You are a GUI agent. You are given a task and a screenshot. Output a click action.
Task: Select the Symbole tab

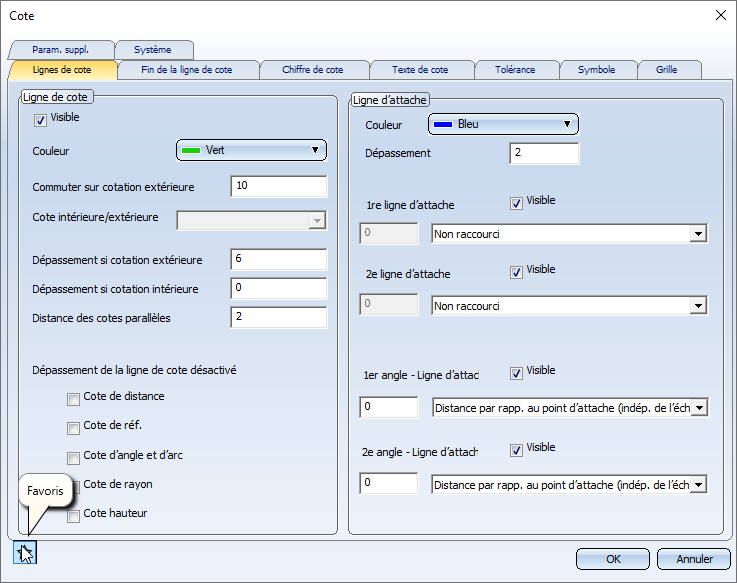pos(596,70)
